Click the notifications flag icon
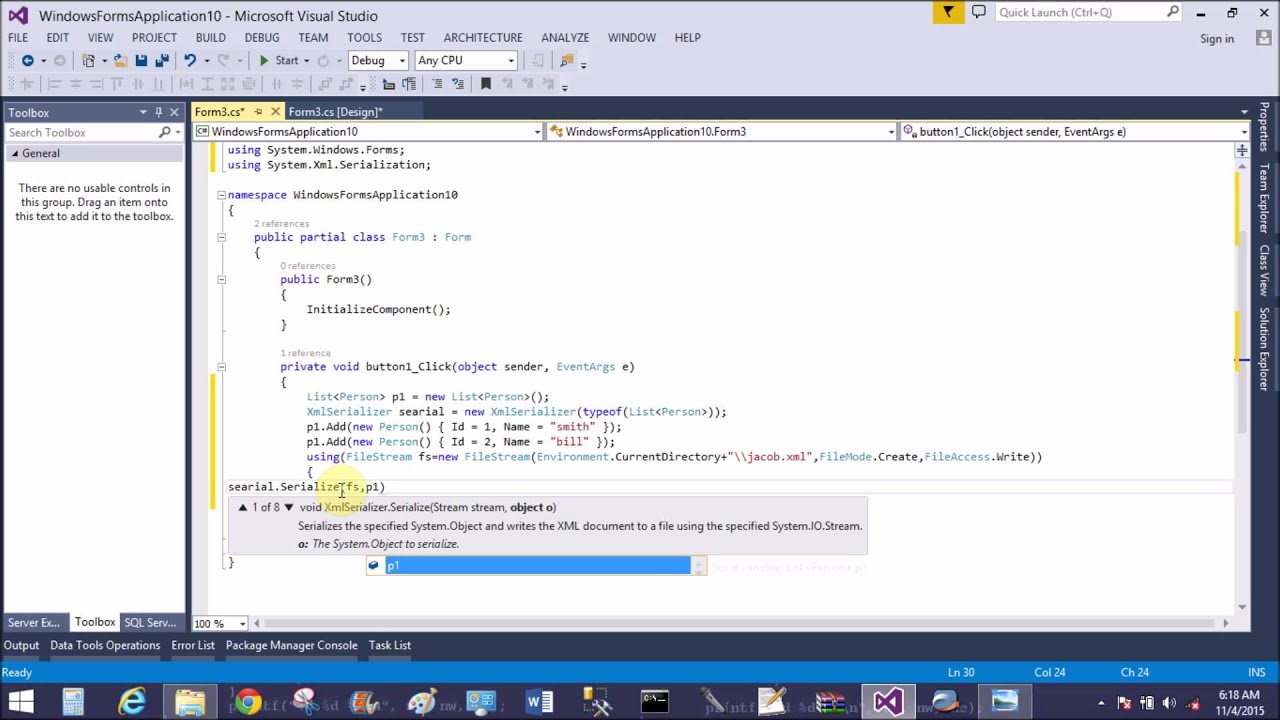 coord(948,12)
